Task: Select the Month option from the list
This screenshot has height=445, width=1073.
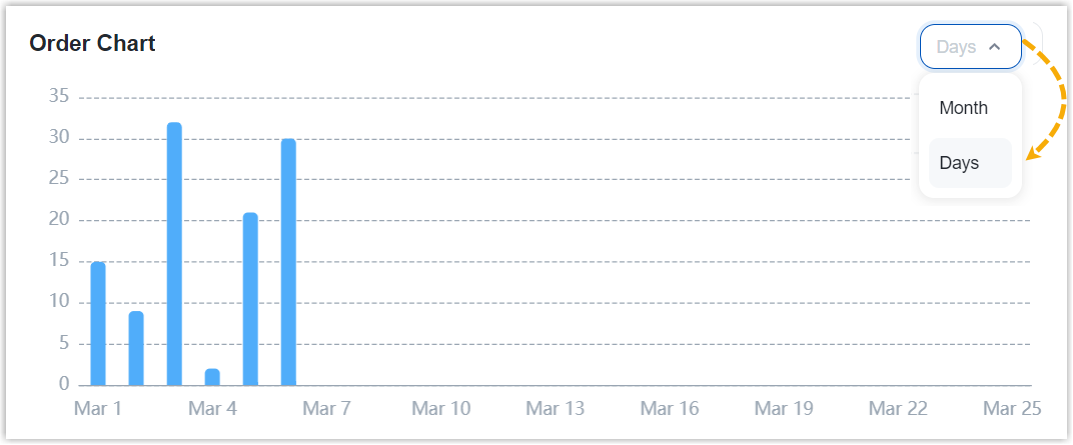Action: (x=964, y=108)
